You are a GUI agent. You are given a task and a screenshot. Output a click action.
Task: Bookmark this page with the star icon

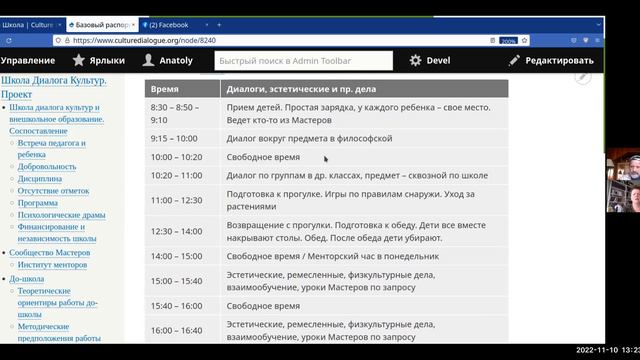point(524,40)
